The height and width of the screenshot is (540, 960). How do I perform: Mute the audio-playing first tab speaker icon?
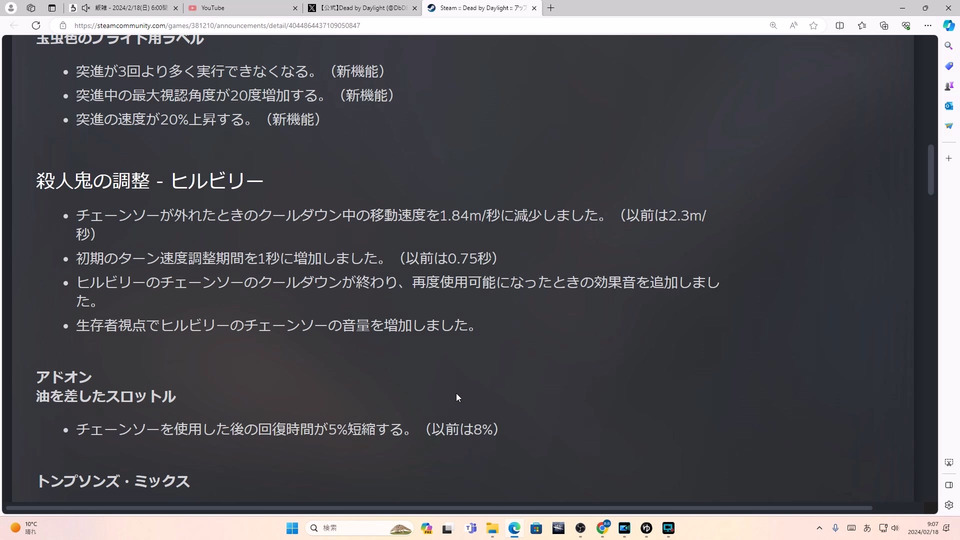(85, 8)
